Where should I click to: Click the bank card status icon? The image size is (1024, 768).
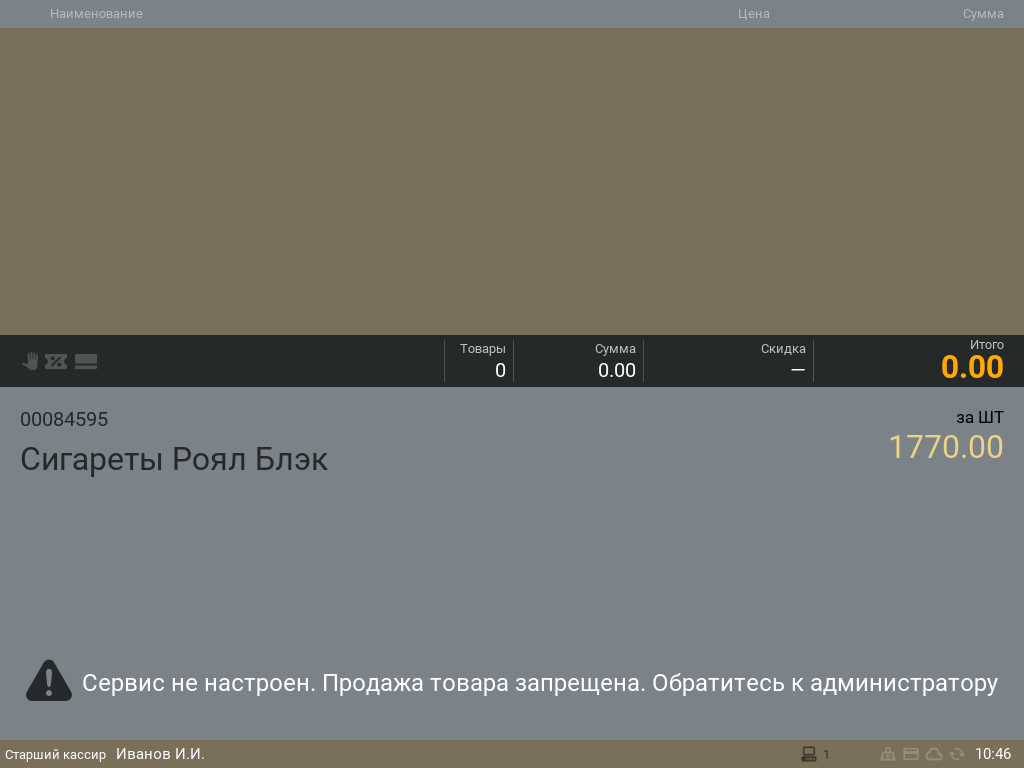911,754
